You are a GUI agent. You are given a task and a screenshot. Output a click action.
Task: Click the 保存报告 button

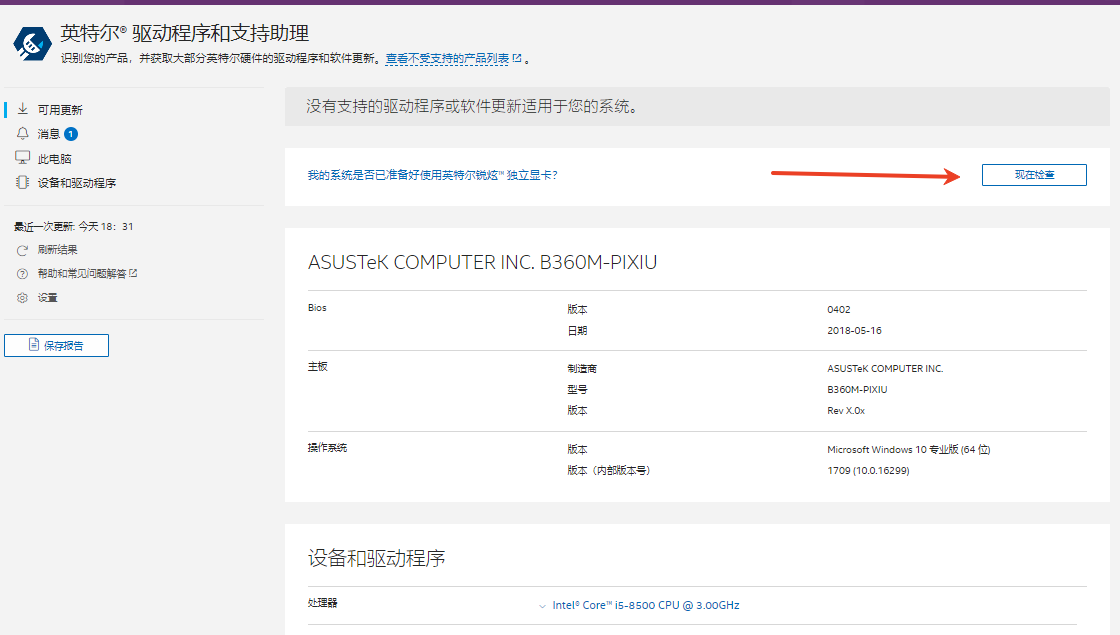(x=56, y=344)
